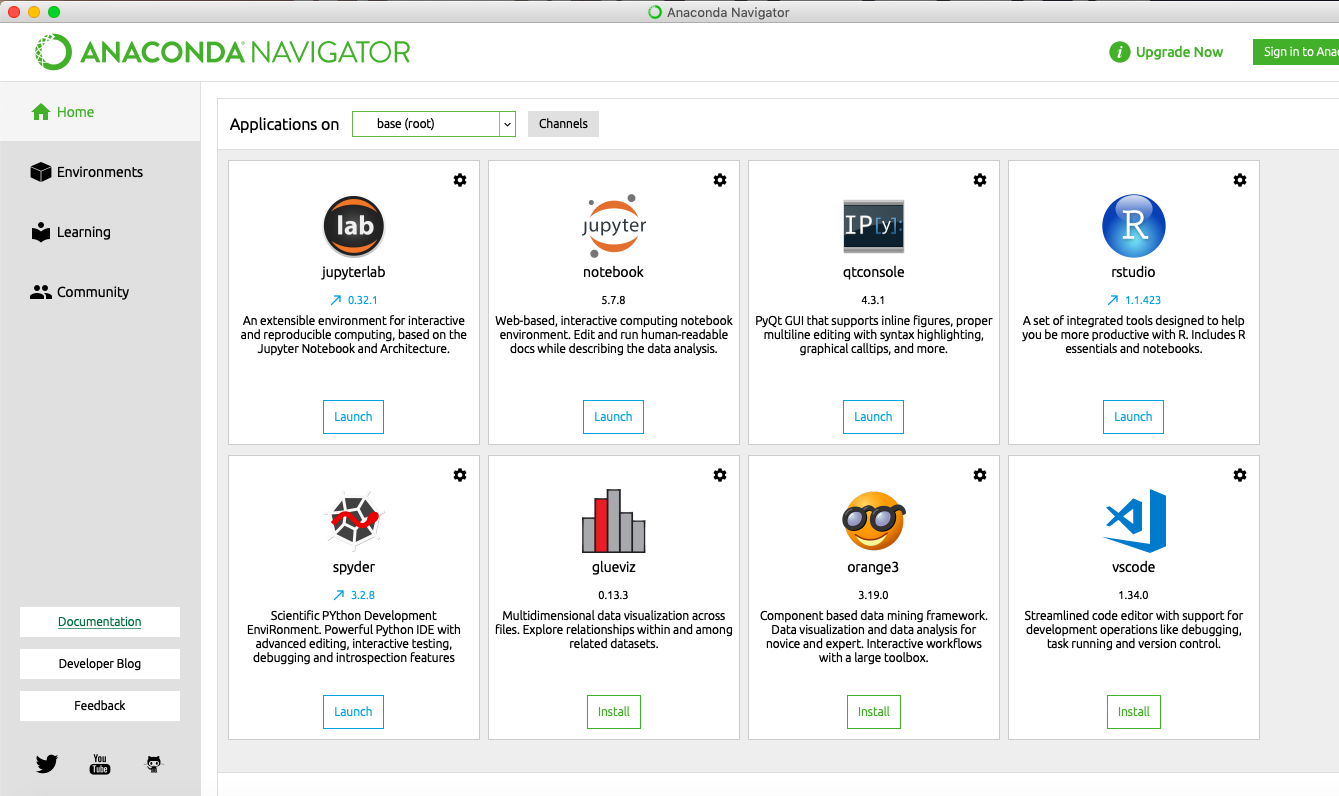Open the gear settings for the orange3 card

tap(980, 475)
